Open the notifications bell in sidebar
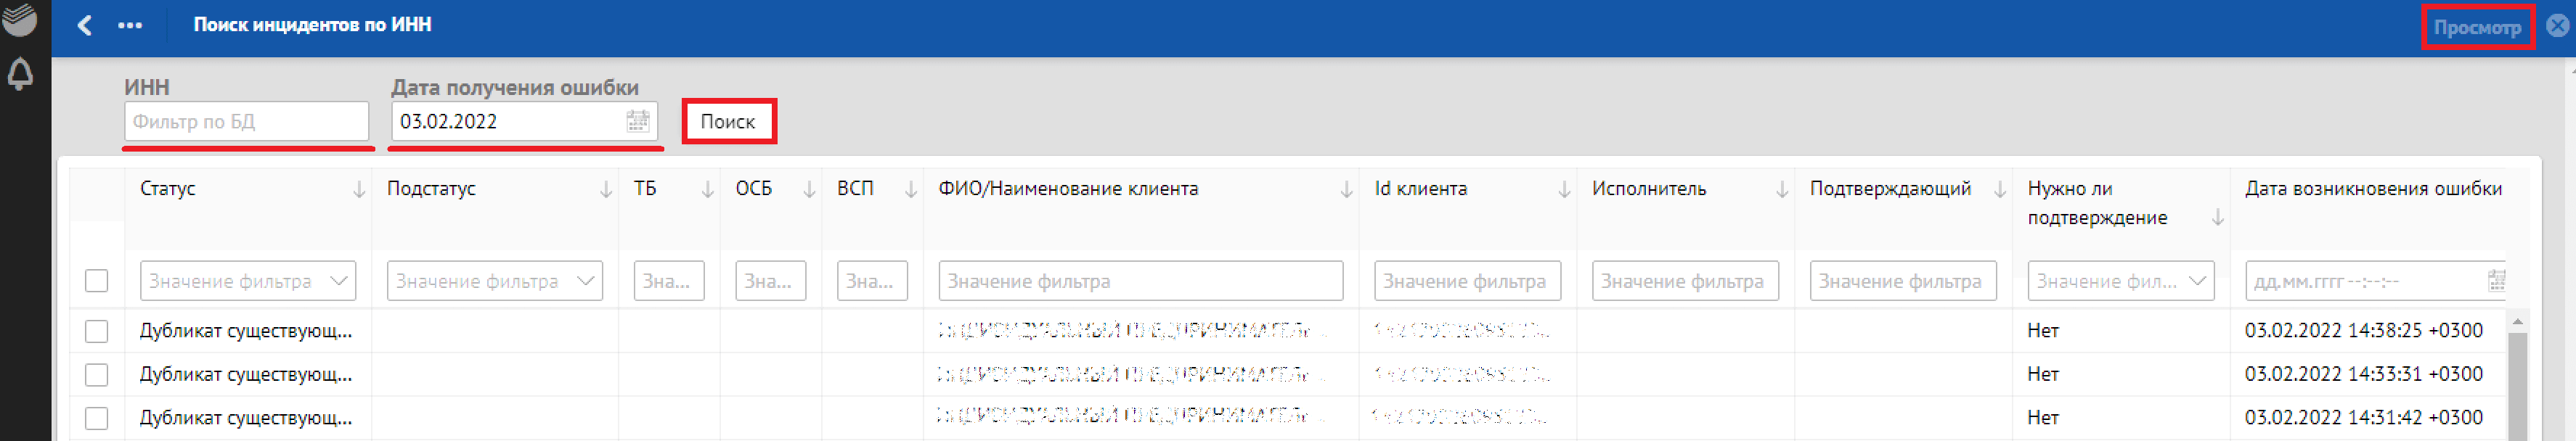The height and width of the screenshot is (441, 2576). (20, 74)
